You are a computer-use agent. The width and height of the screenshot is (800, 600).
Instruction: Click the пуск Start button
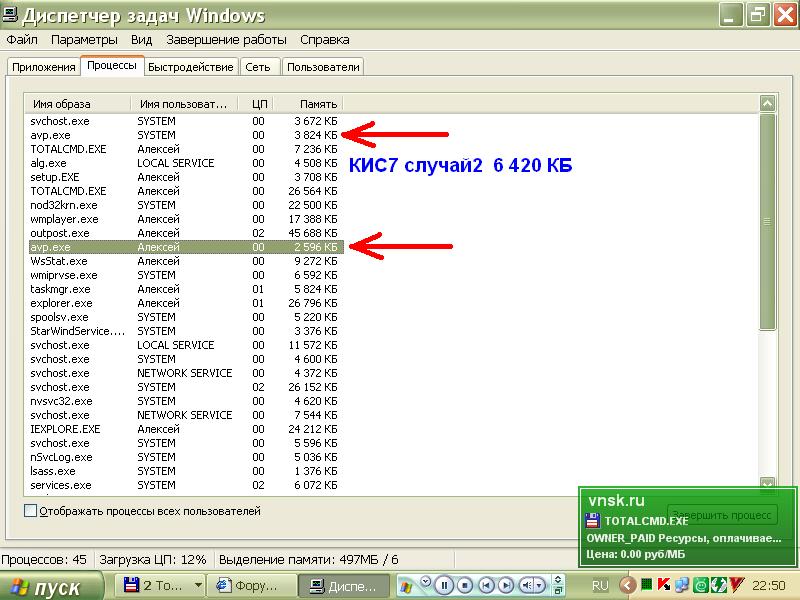(50, 587)
